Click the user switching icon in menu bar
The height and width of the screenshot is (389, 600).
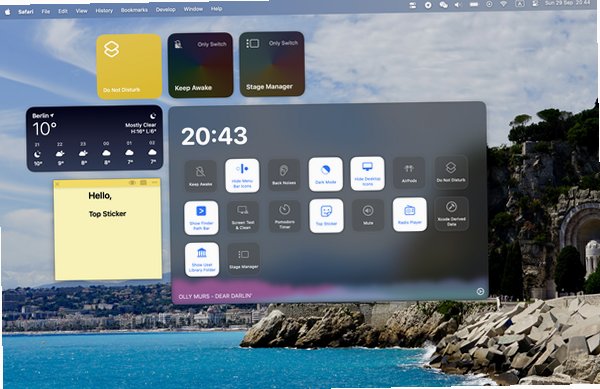point(535,3)
